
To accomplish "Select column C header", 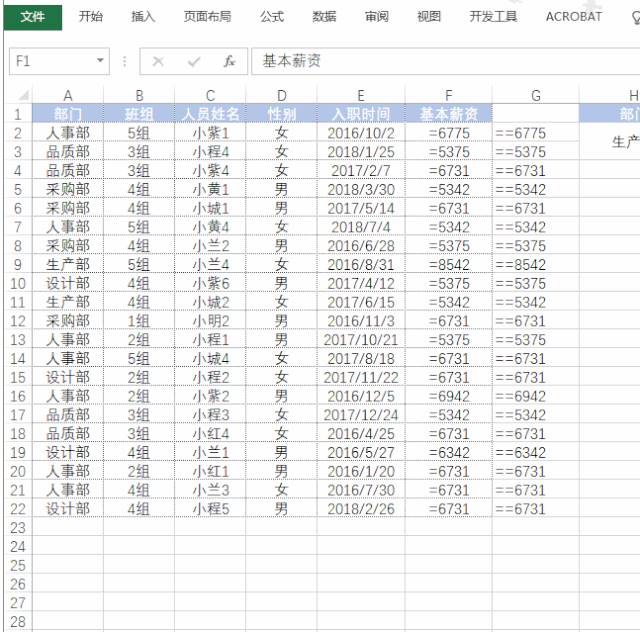I will [x=210, y=96].
